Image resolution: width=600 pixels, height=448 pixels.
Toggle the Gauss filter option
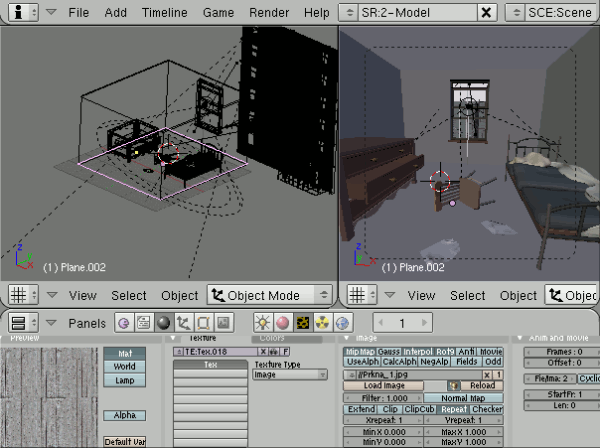389,352
